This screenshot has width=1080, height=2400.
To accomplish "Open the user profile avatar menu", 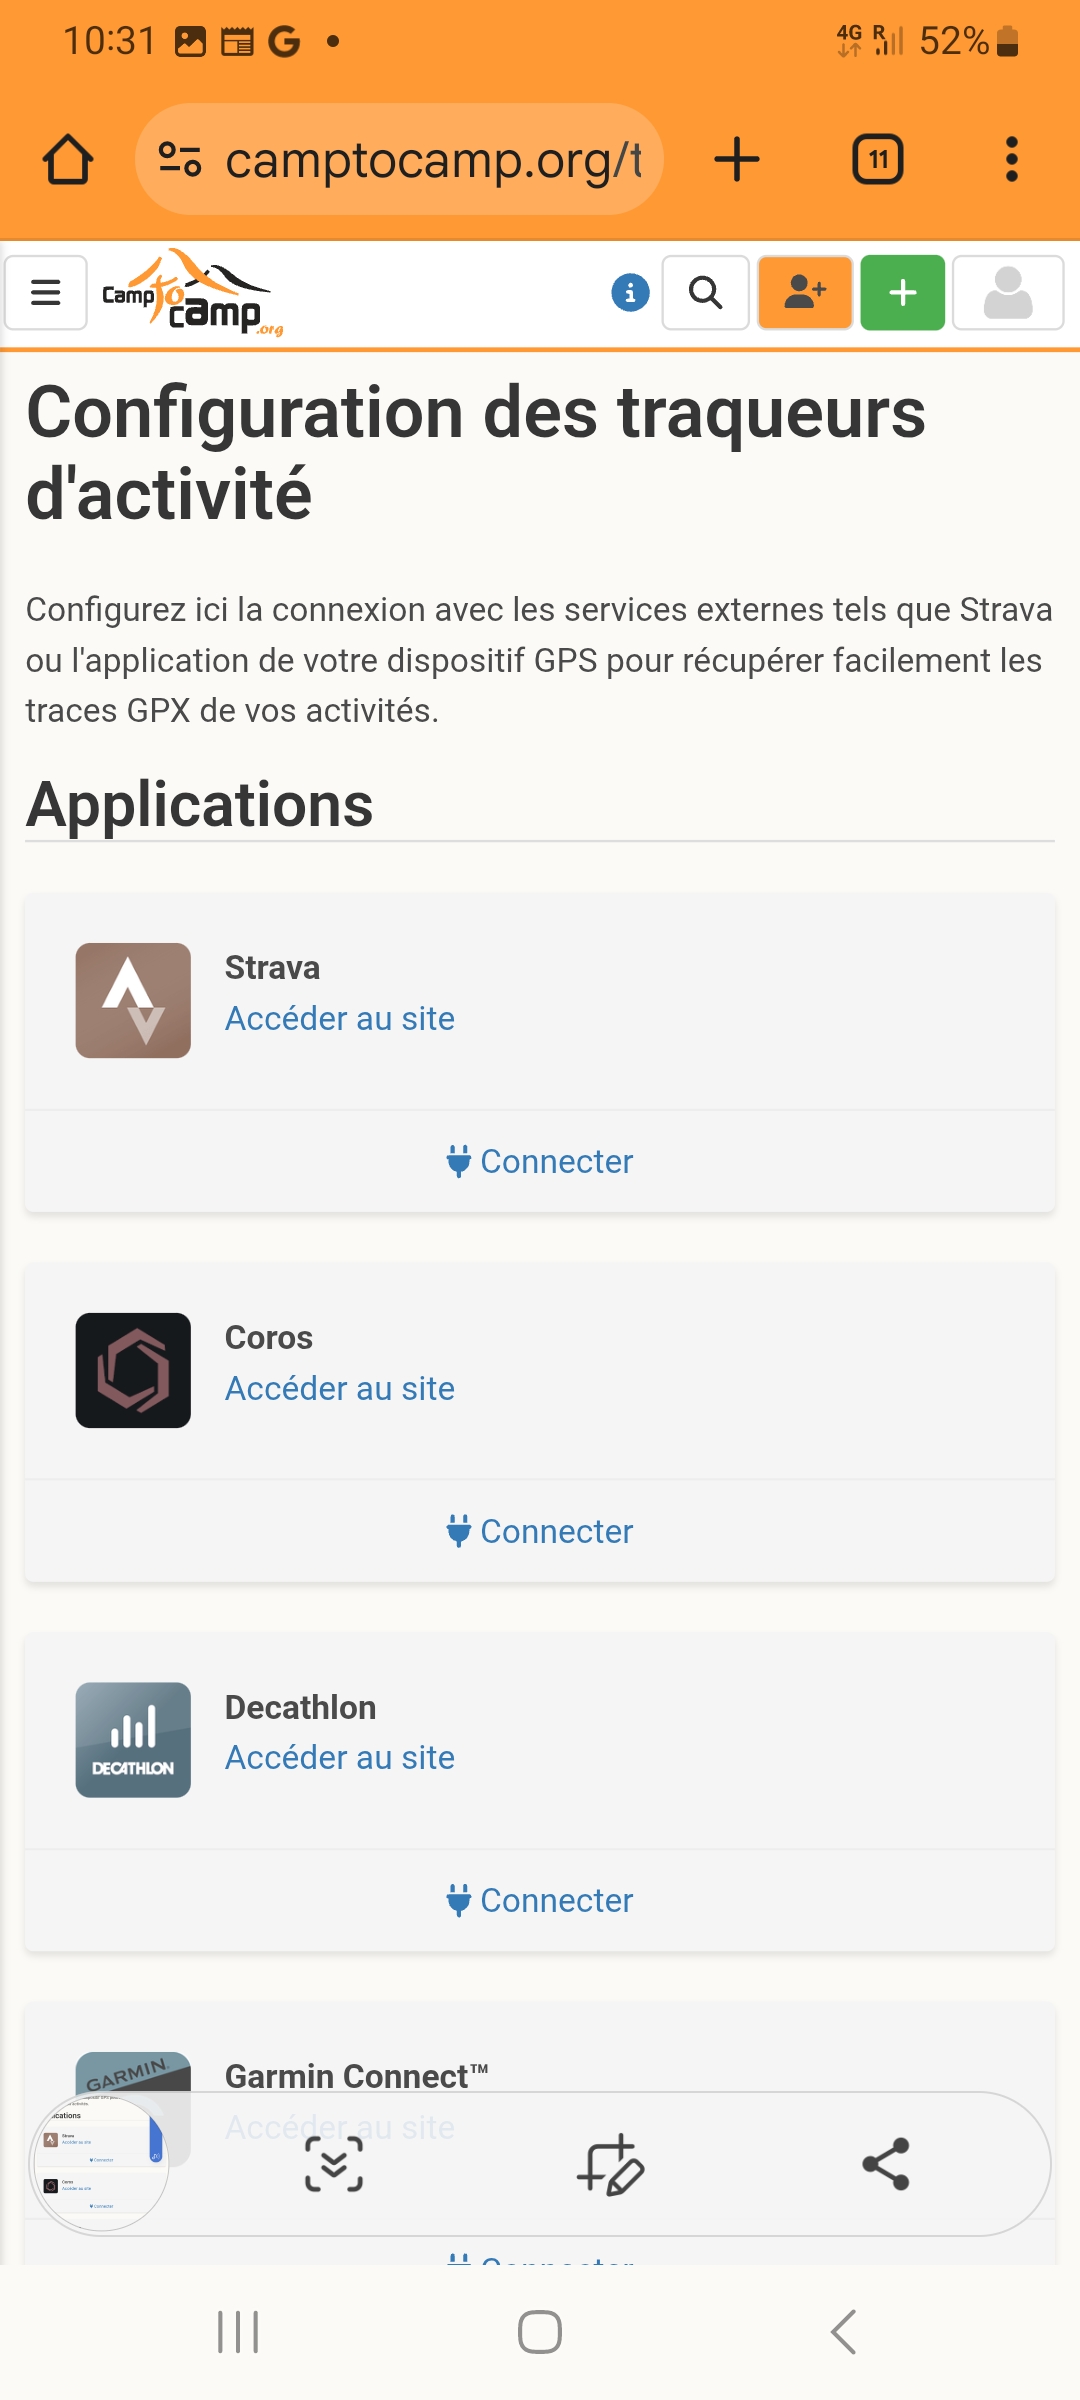I will coord(1007,293).
